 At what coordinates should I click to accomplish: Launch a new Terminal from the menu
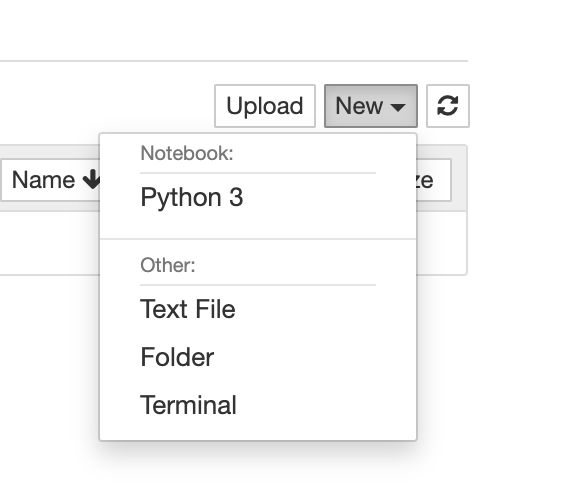[188, 405]
